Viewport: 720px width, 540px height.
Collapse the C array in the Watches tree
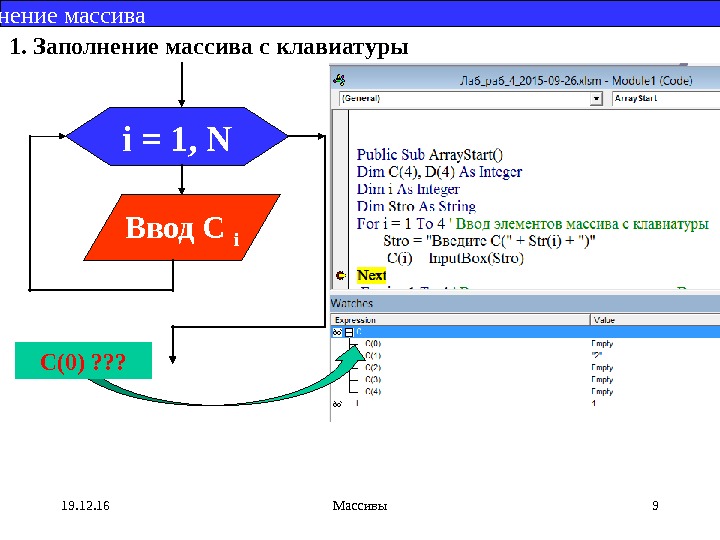tap(349, 332)
